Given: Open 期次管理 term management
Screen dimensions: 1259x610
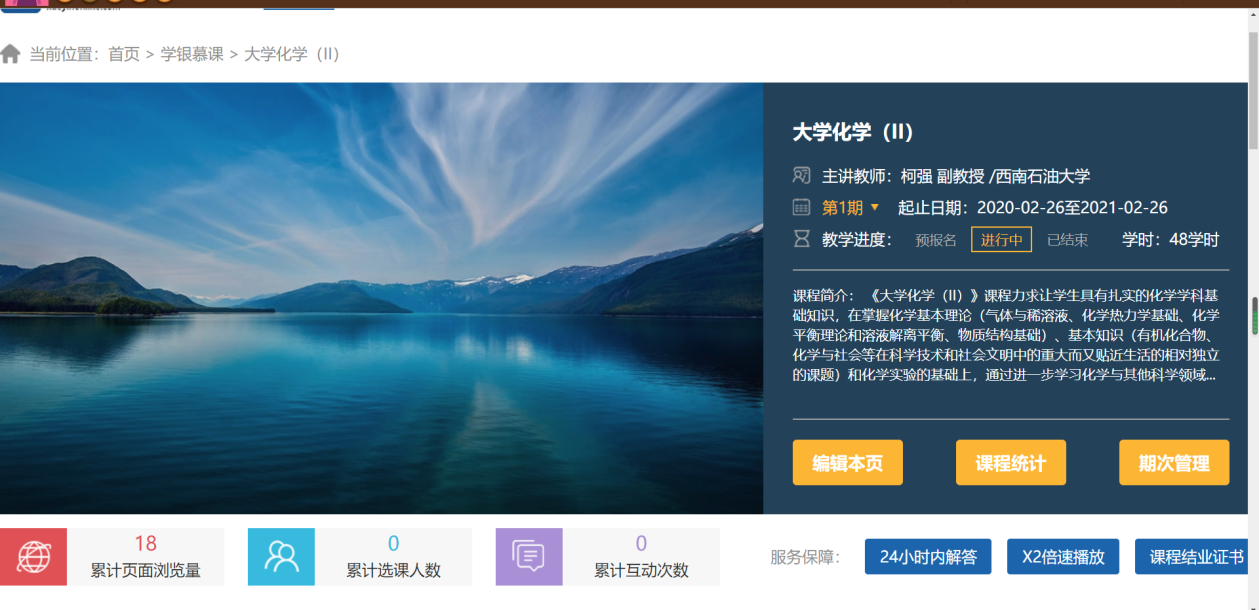Looking at the screenshot, I should tap(1173, 463).
